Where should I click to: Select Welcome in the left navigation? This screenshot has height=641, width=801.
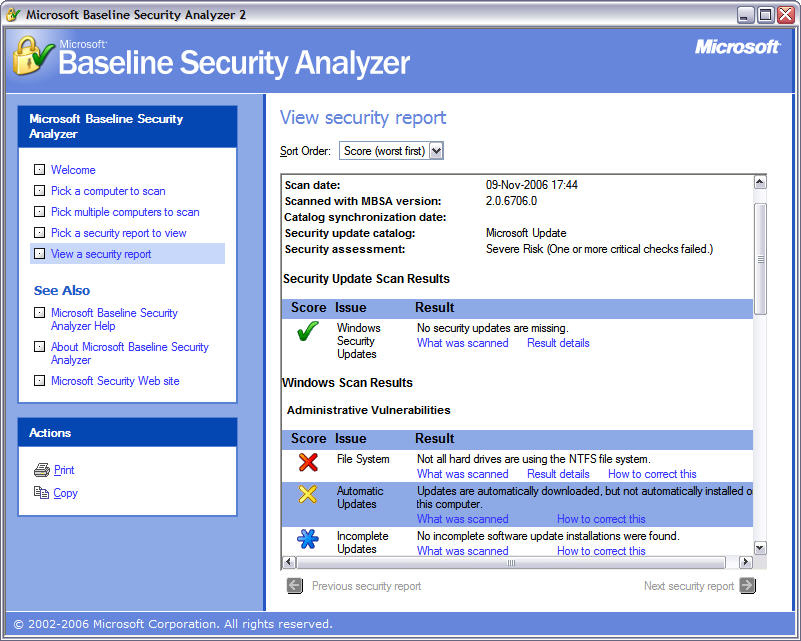pyautogui.click(x=73, y=170)
